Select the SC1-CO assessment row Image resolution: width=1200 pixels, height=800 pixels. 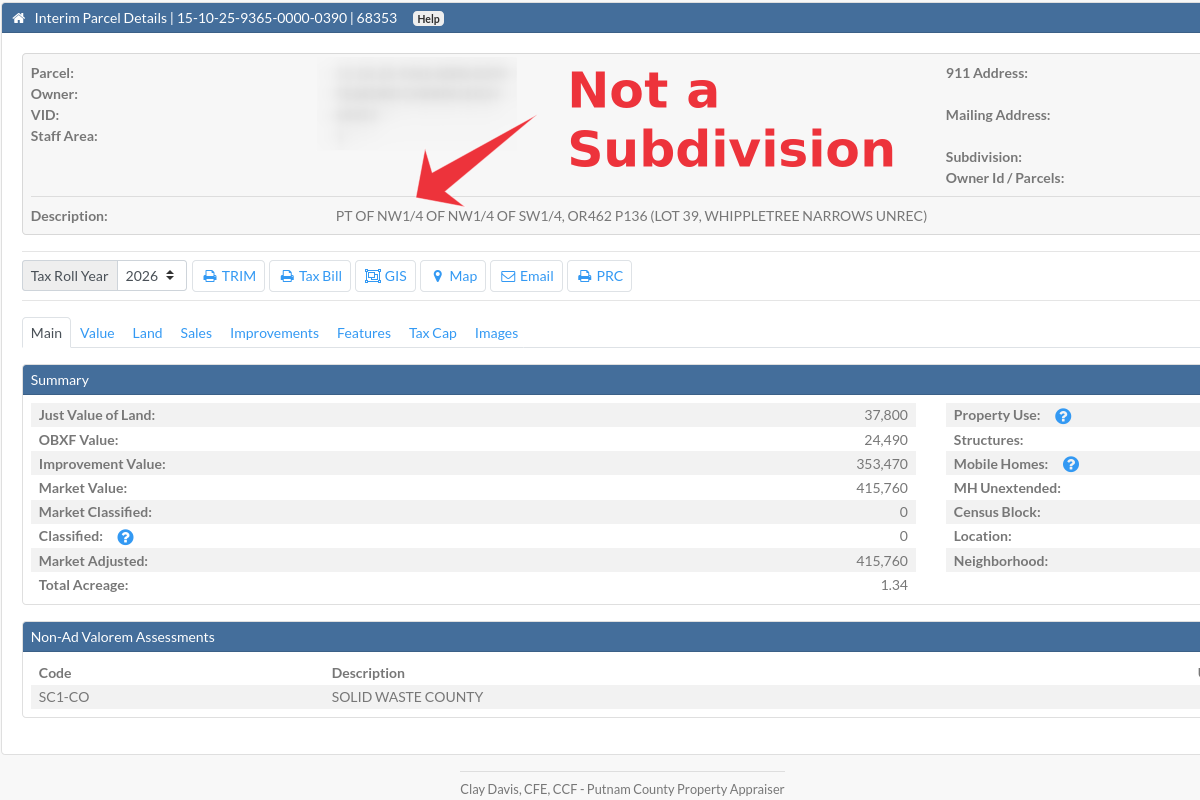[300, 697]
